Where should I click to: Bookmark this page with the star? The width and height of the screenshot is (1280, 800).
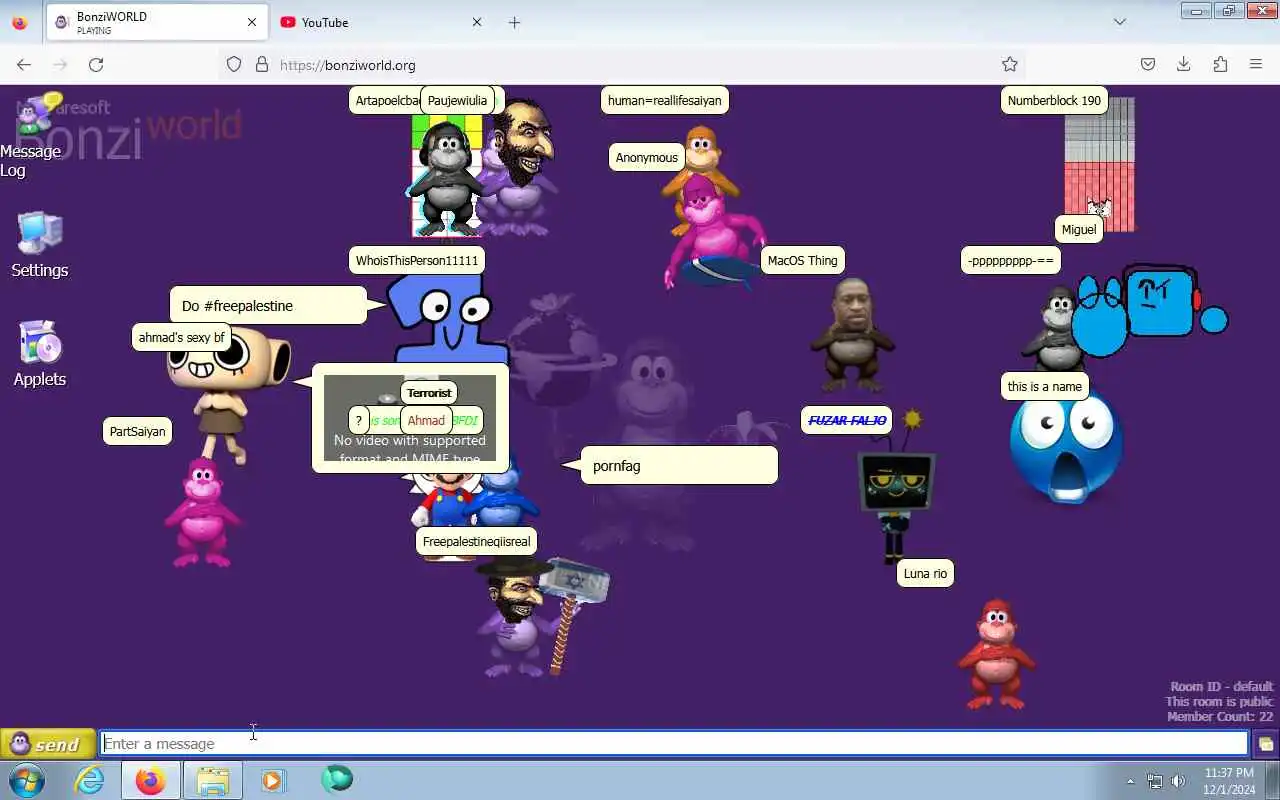(x=1010, y=64)
